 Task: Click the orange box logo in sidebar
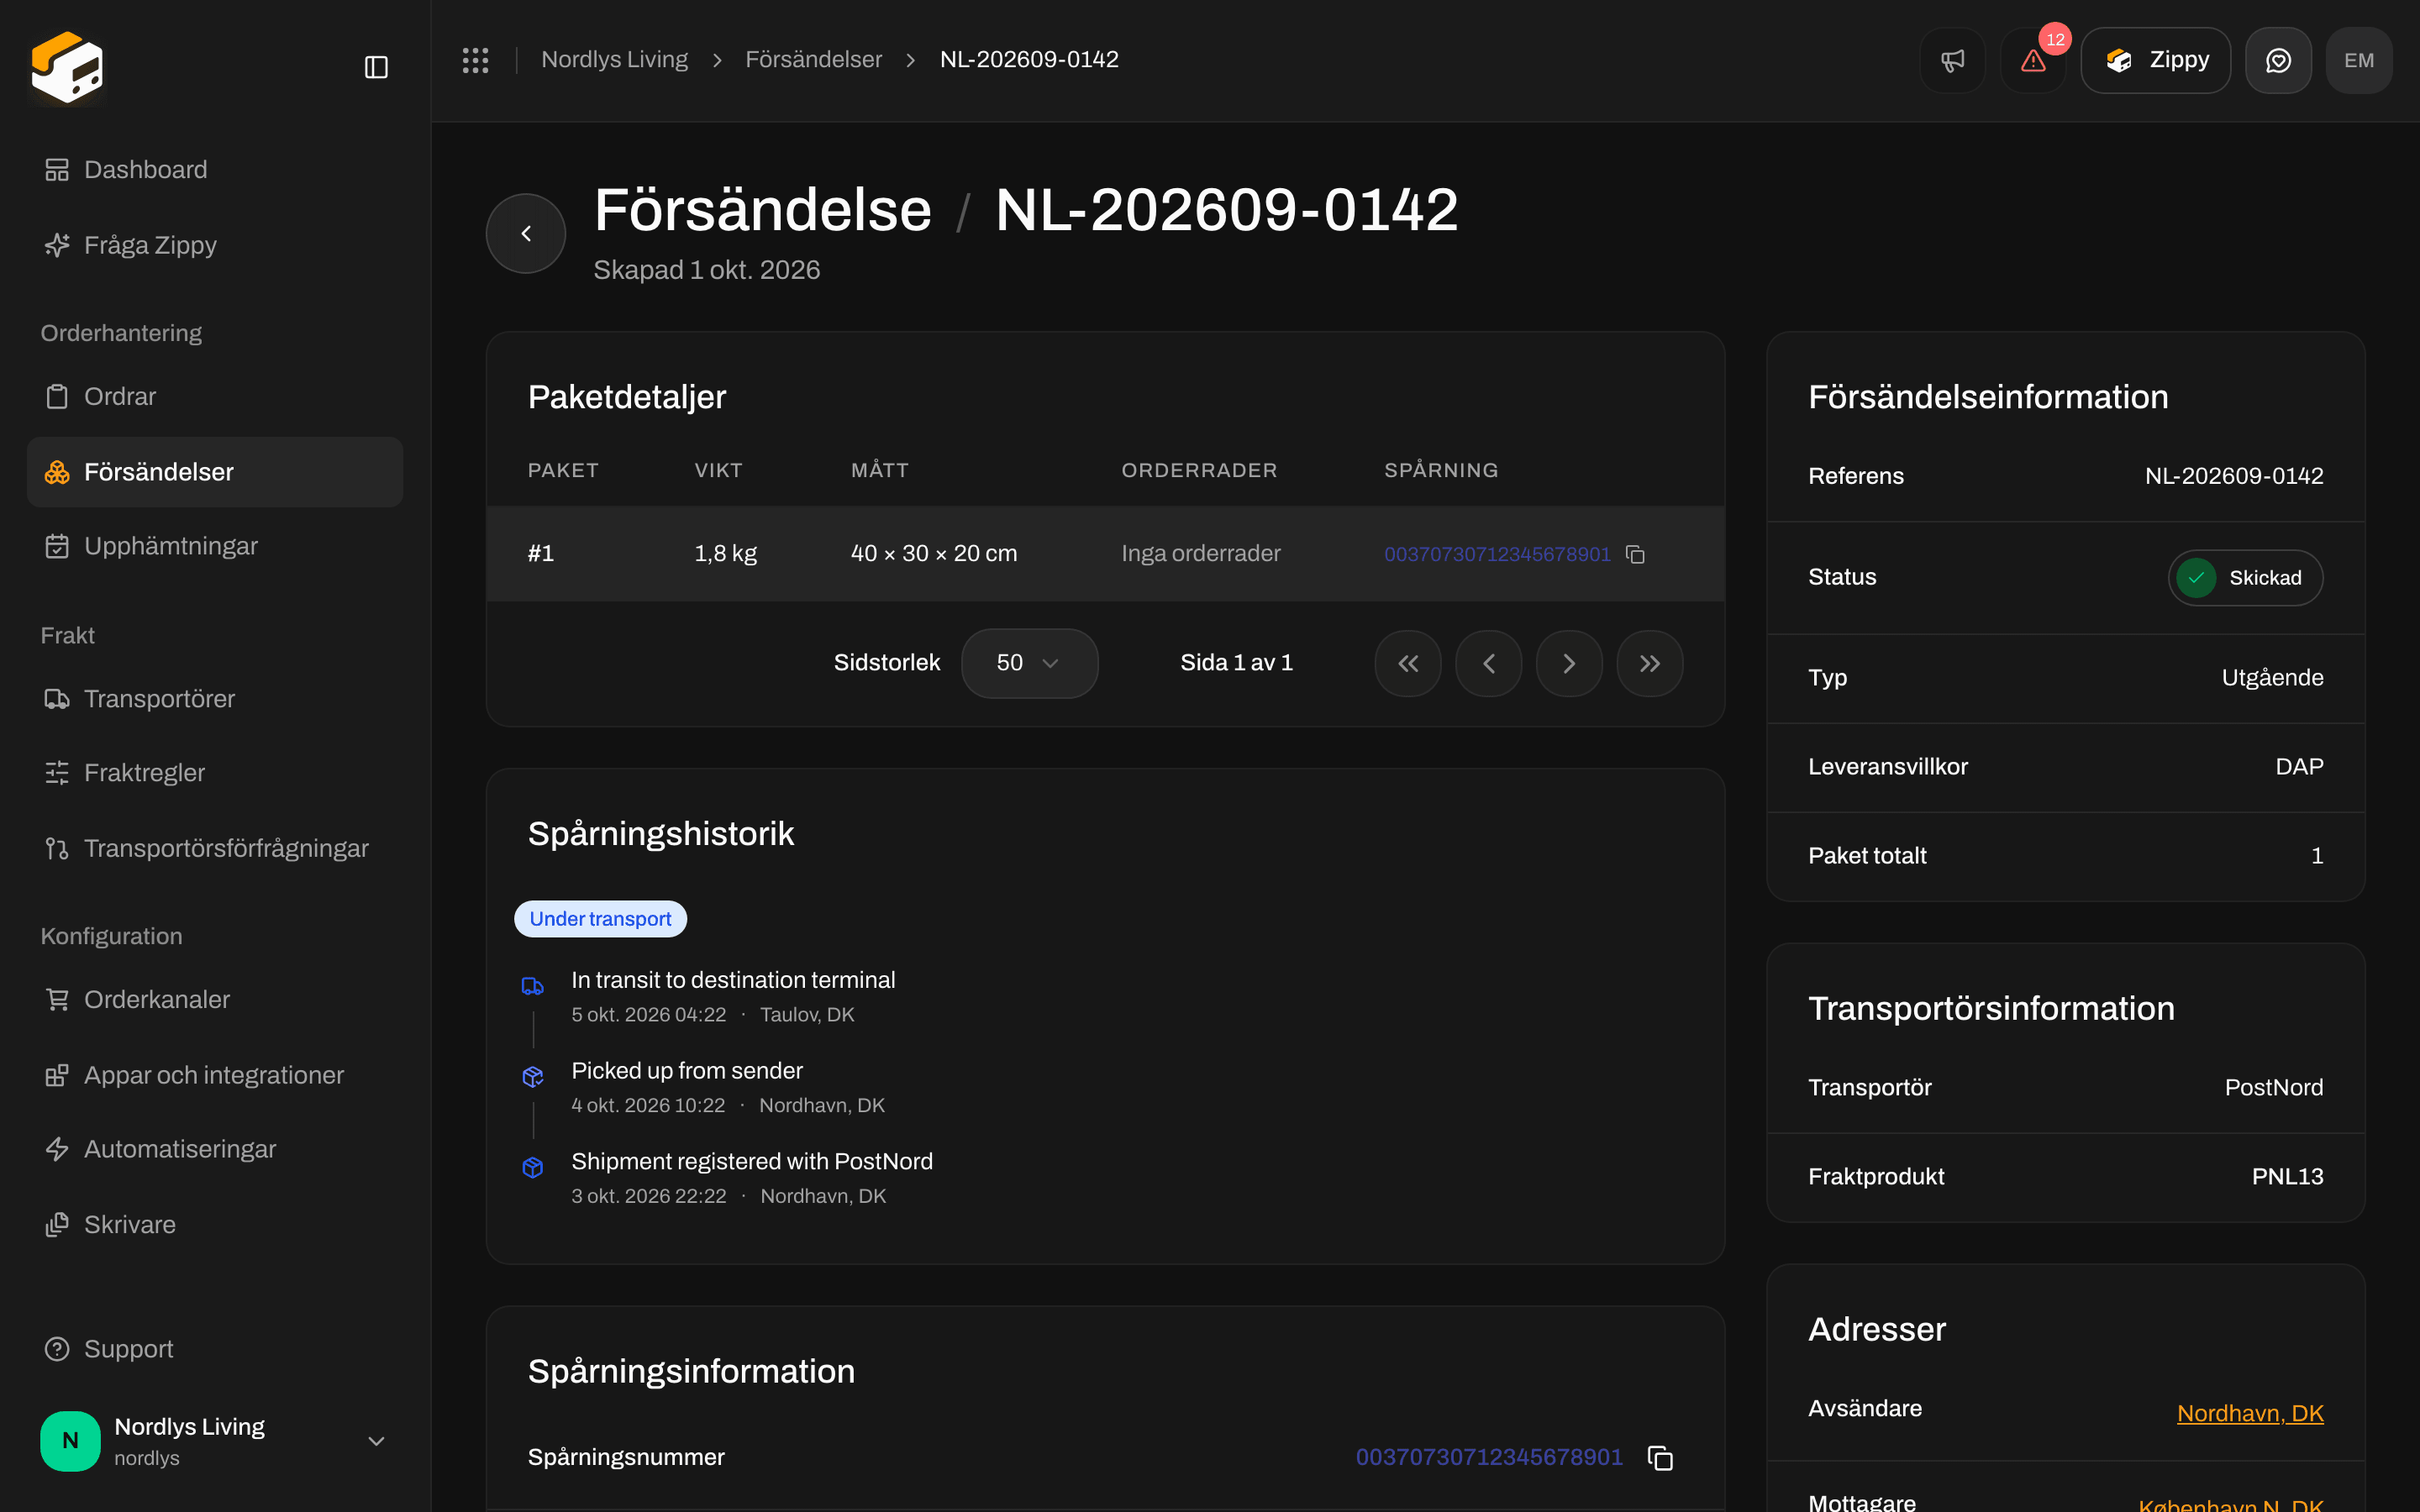(x=67, y=67)
